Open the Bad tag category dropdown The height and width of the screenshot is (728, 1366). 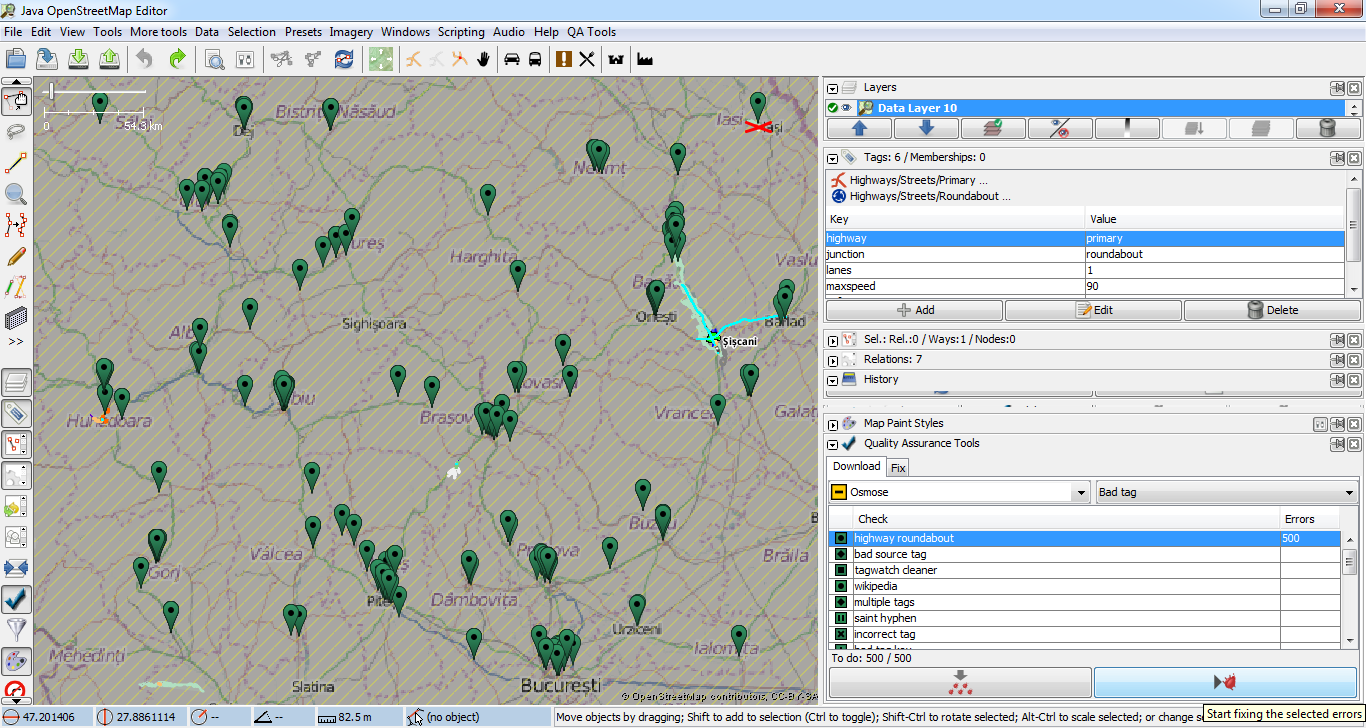(x=1226, y=492)
